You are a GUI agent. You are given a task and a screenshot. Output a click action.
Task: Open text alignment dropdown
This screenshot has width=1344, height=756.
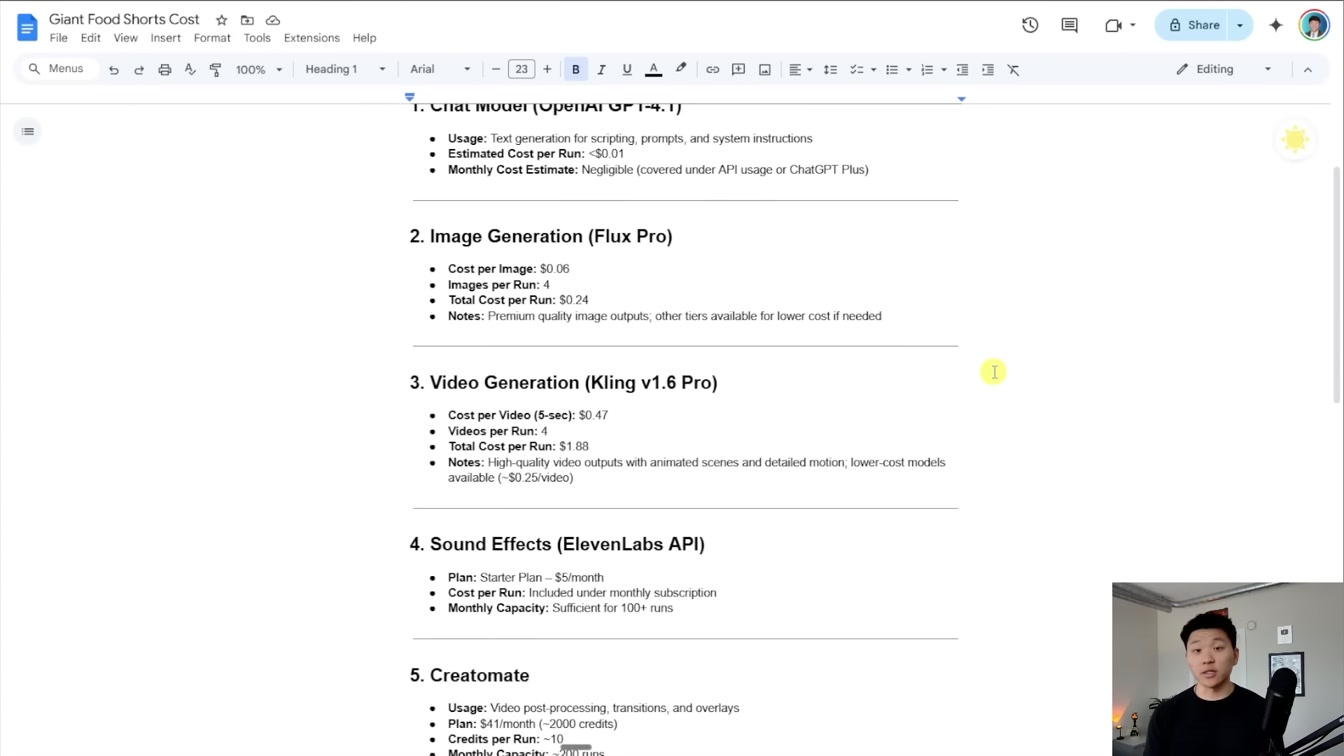(800, 69)
